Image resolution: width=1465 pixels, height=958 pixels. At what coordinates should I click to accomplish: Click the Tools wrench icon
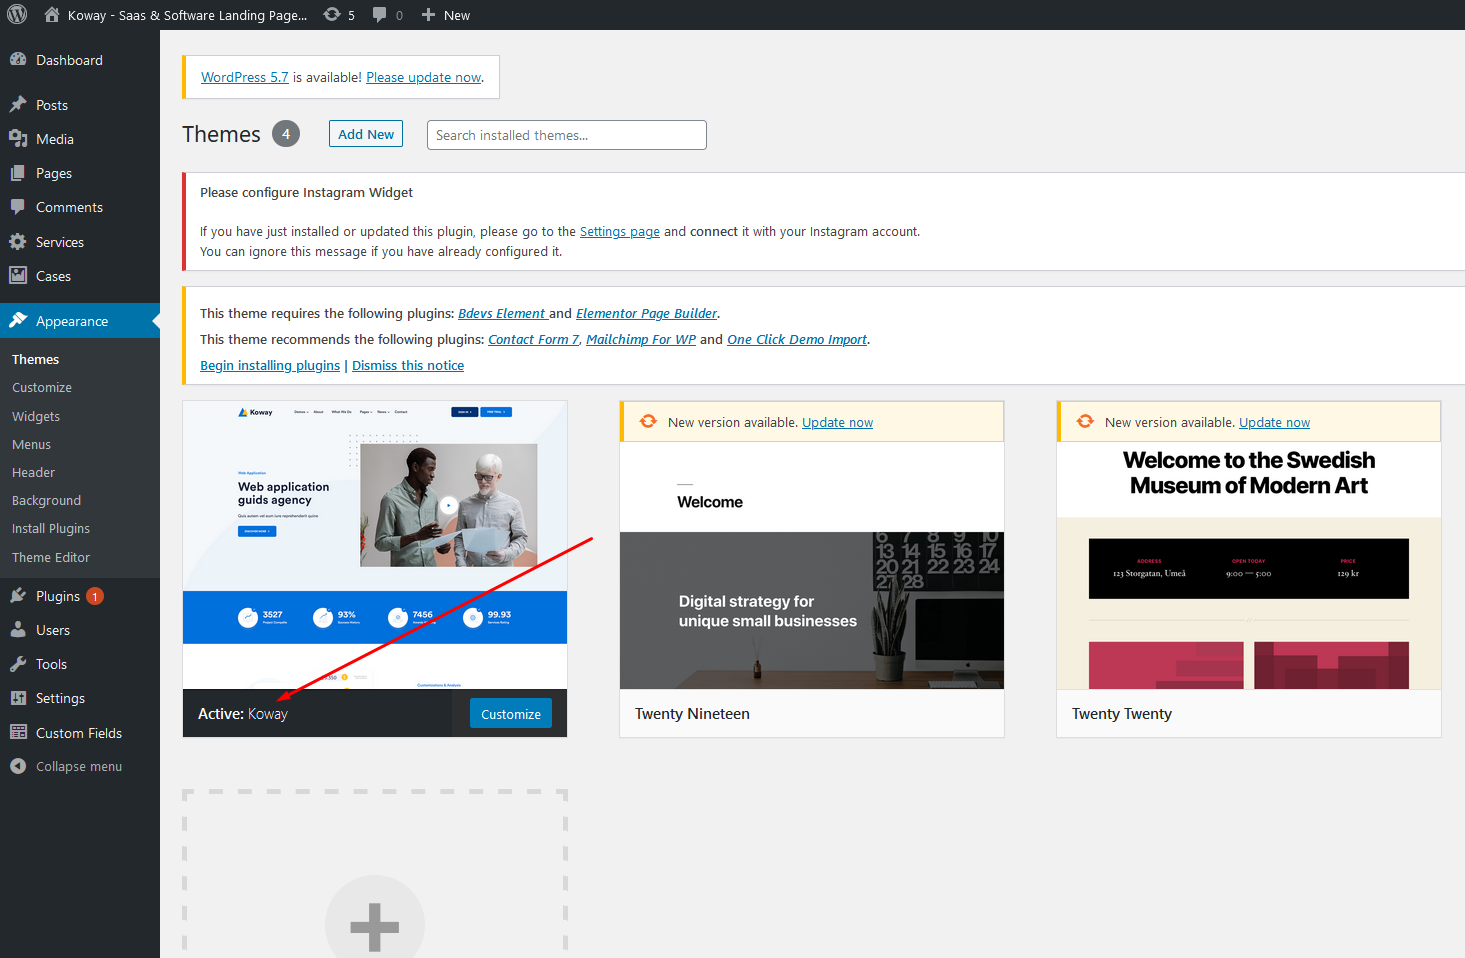(18, 664)
